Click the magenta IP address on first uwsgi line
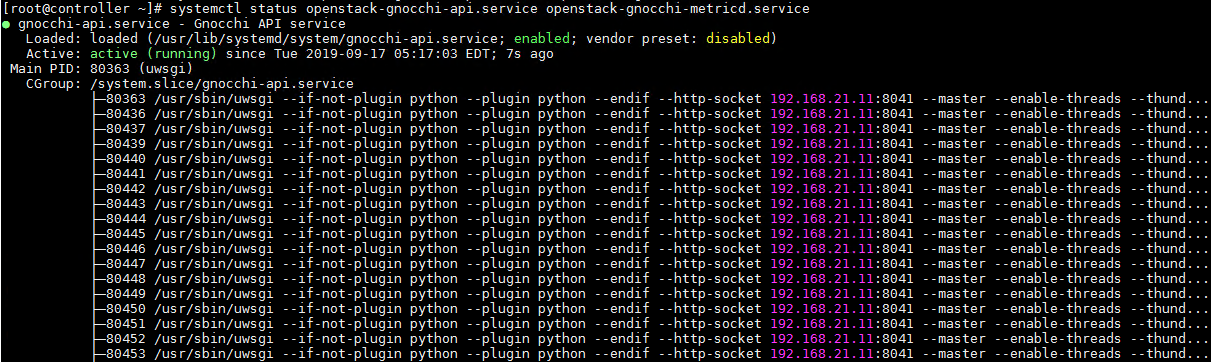Image resolution: width=1211 pixels, height=362 pixels. (x=823, y=99)
